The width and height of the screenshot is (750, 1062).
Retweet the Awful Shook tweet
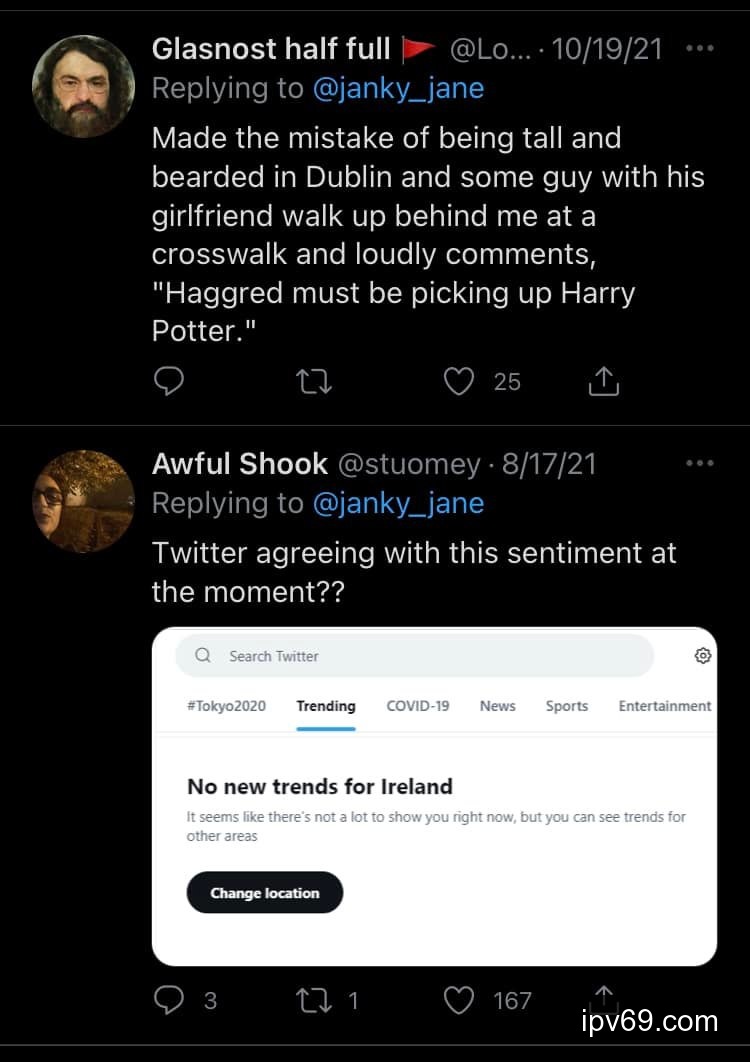pos(316,999)
